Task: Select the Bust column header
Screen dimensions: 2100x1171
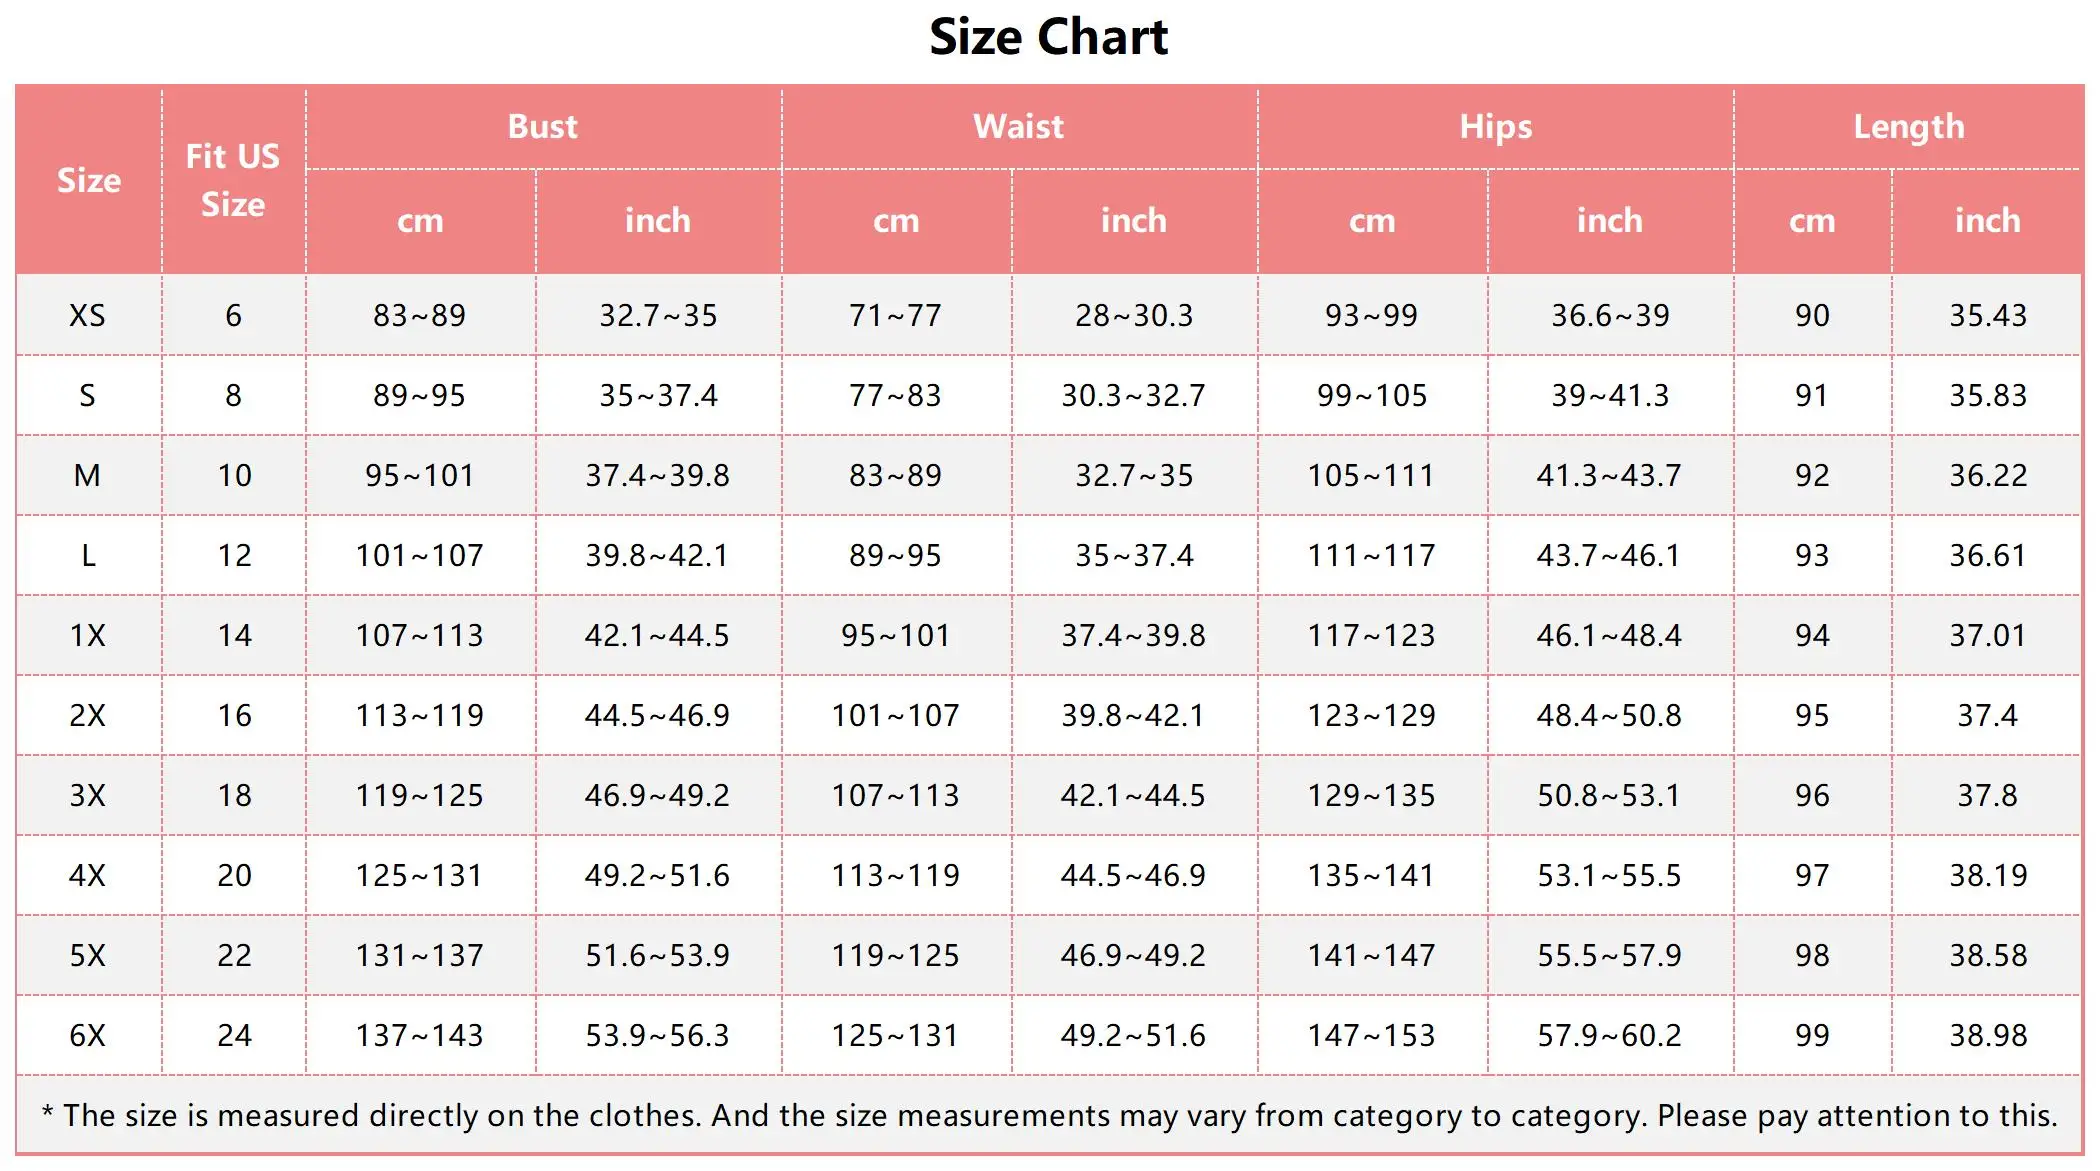Action: click(543, 127)
